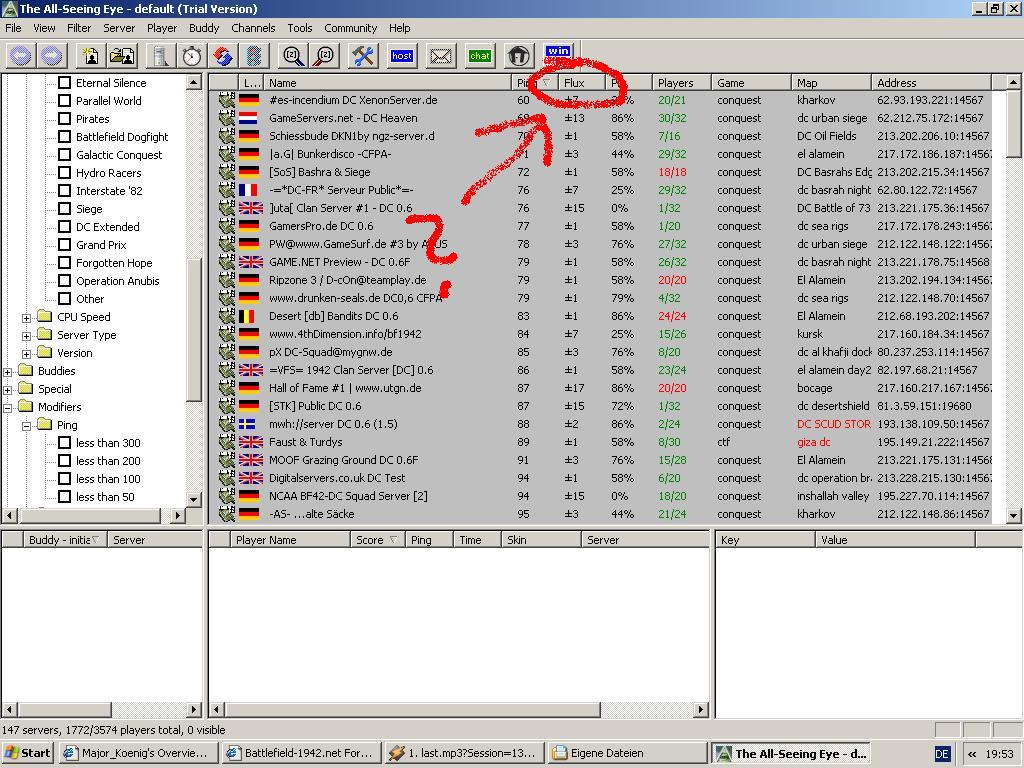1024x768 pixels.
Task: Click the back arrow toolbar icon
Action: coord(21,56)
